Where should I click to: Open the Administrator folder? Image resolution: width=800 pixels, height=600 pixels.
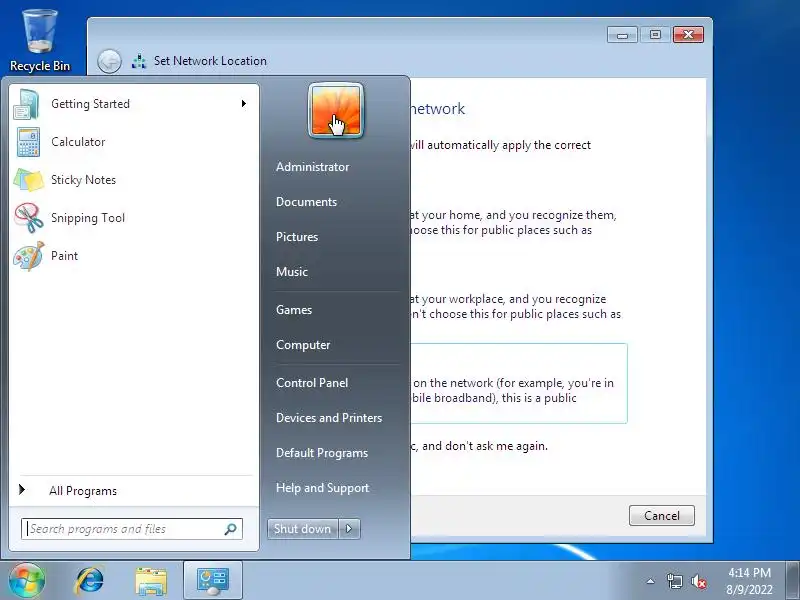click(313, 167)
